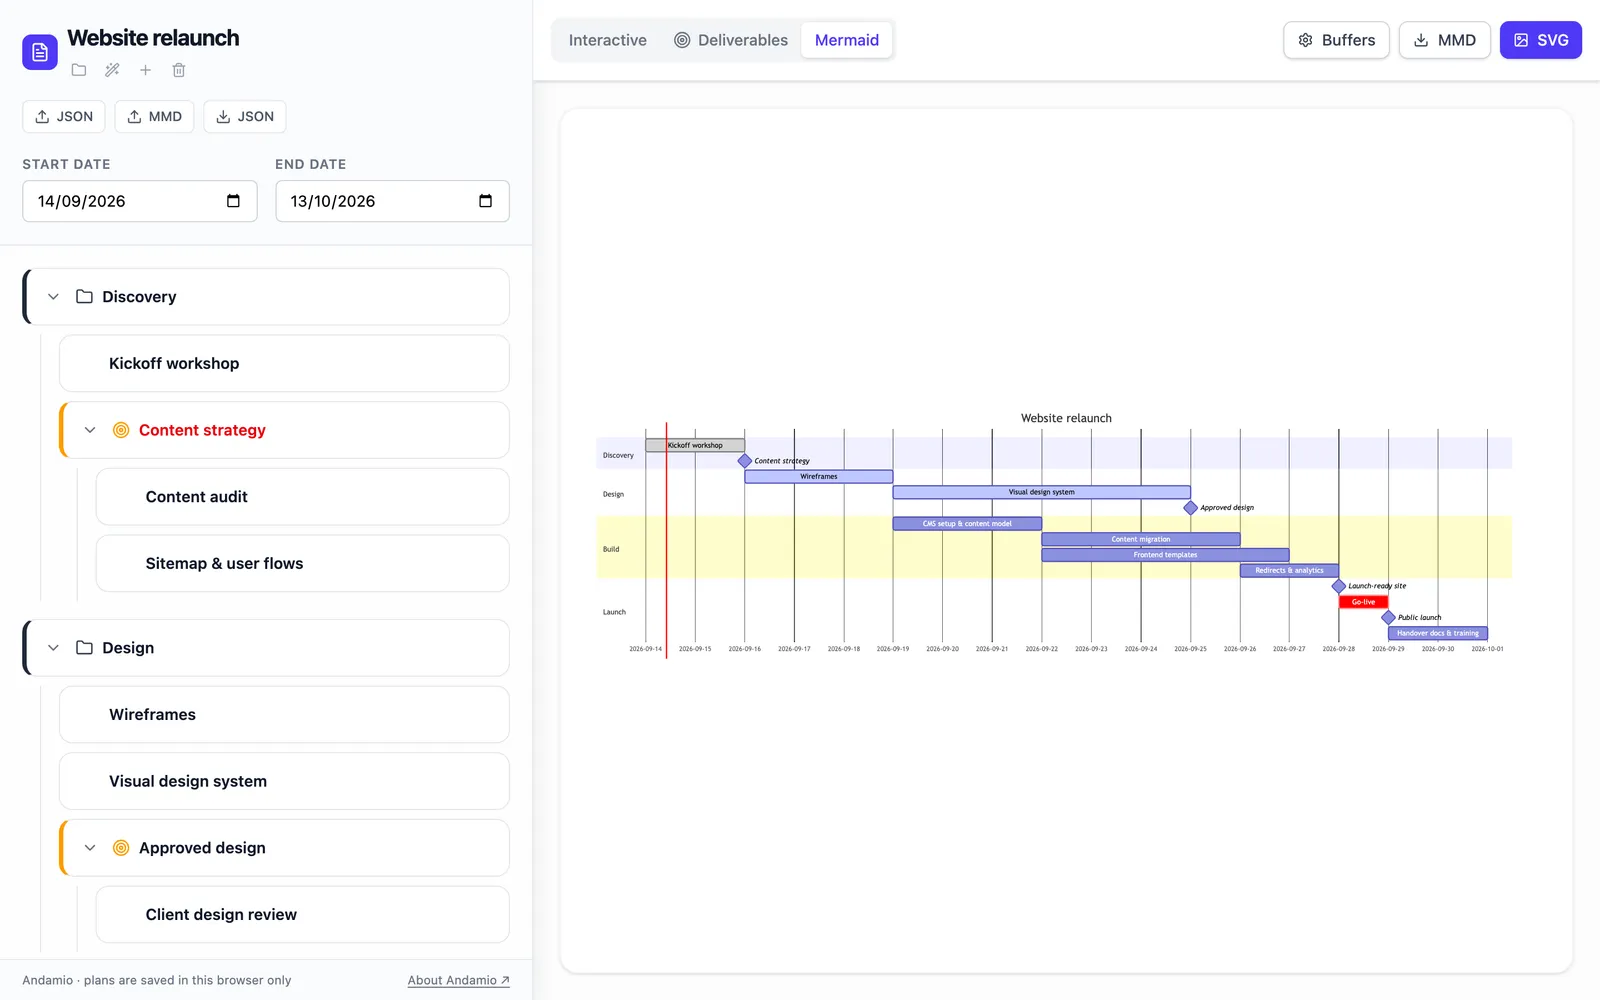This screenshot has height=1000, width=1600.
Task: Open the End Date calendar picker icon
Action: click(x=486, y=201)
